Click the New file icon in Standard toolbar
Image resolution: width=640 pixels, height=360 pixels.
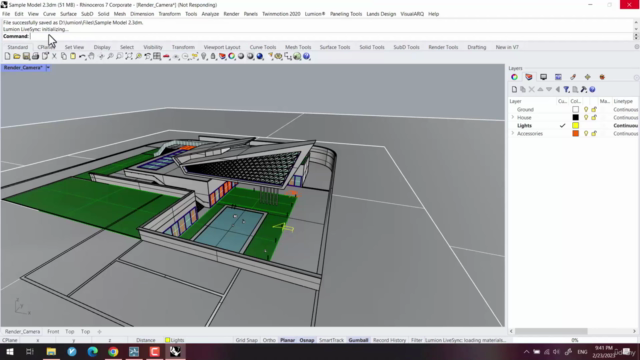tap(7, 56)
